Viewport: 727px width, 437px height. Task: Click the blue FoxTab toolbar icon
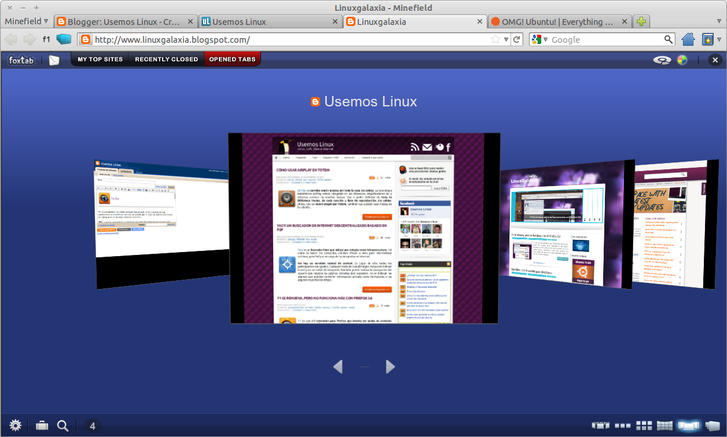64,39
